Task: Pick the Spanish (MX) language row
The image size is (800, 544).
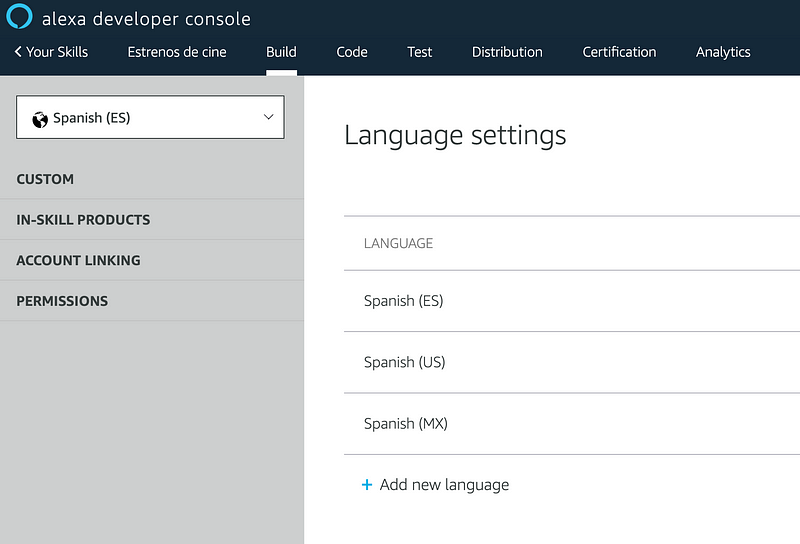Action: tap(405, 424)
